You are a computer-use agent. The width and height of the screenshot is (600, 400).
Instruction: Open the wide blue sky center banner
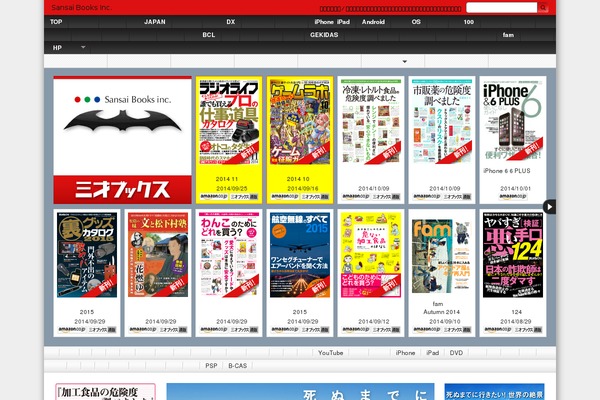click(300, 392)
